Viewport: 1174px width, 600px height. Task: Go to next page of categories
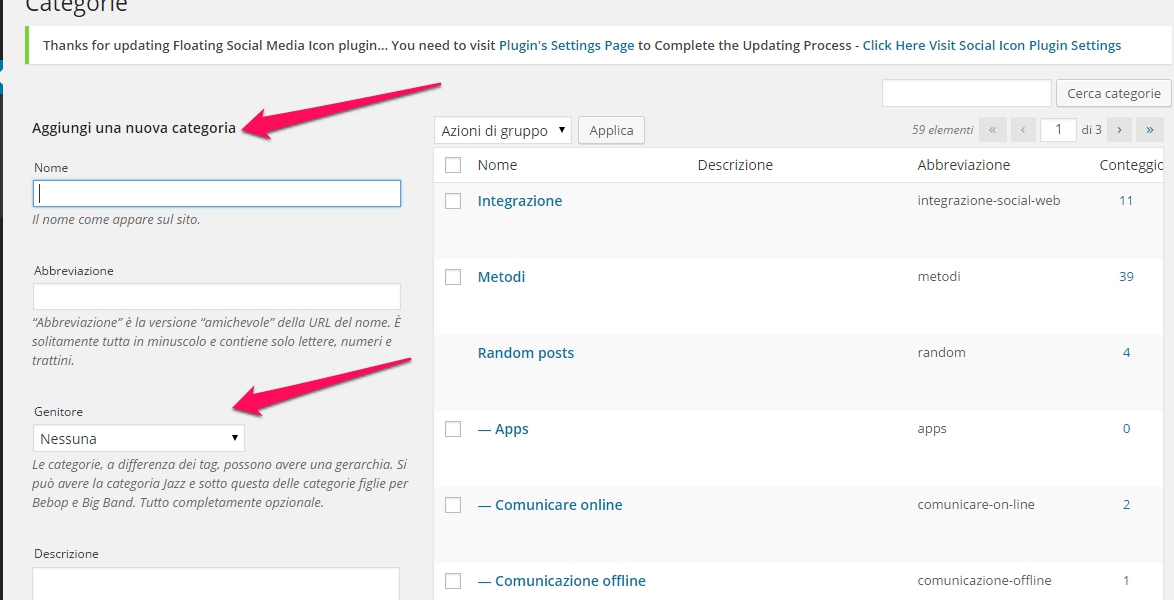[x=1120, y=130]
